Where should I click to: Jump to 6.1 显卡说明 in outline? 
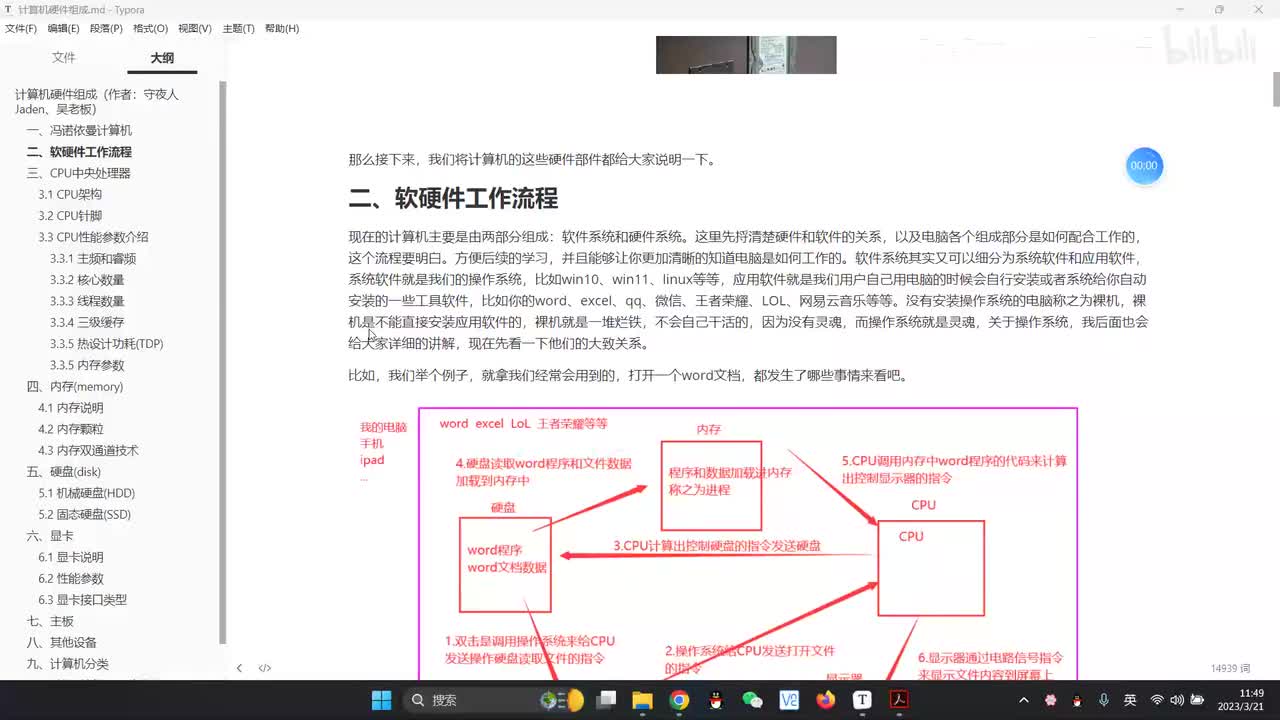(x=71, y=557)
